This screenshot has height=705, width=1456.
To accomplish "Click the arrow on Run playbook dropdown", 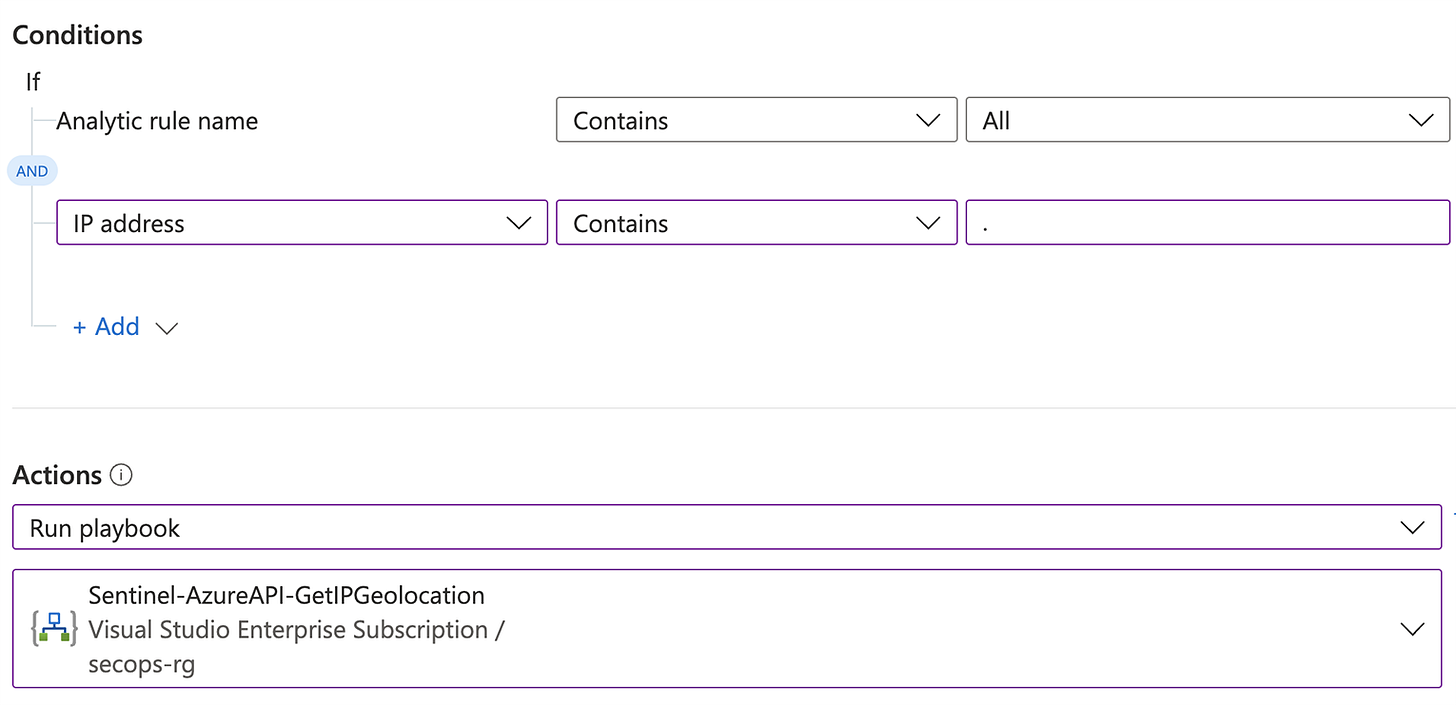I will [1412, 527].
